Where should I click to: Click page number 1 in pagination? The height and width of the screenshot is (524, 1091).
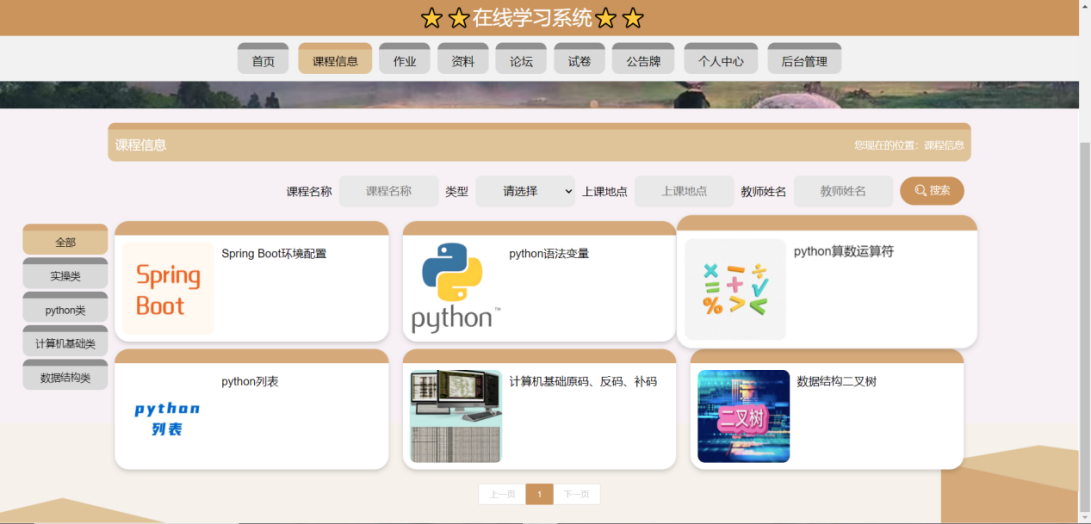(539, 494)
